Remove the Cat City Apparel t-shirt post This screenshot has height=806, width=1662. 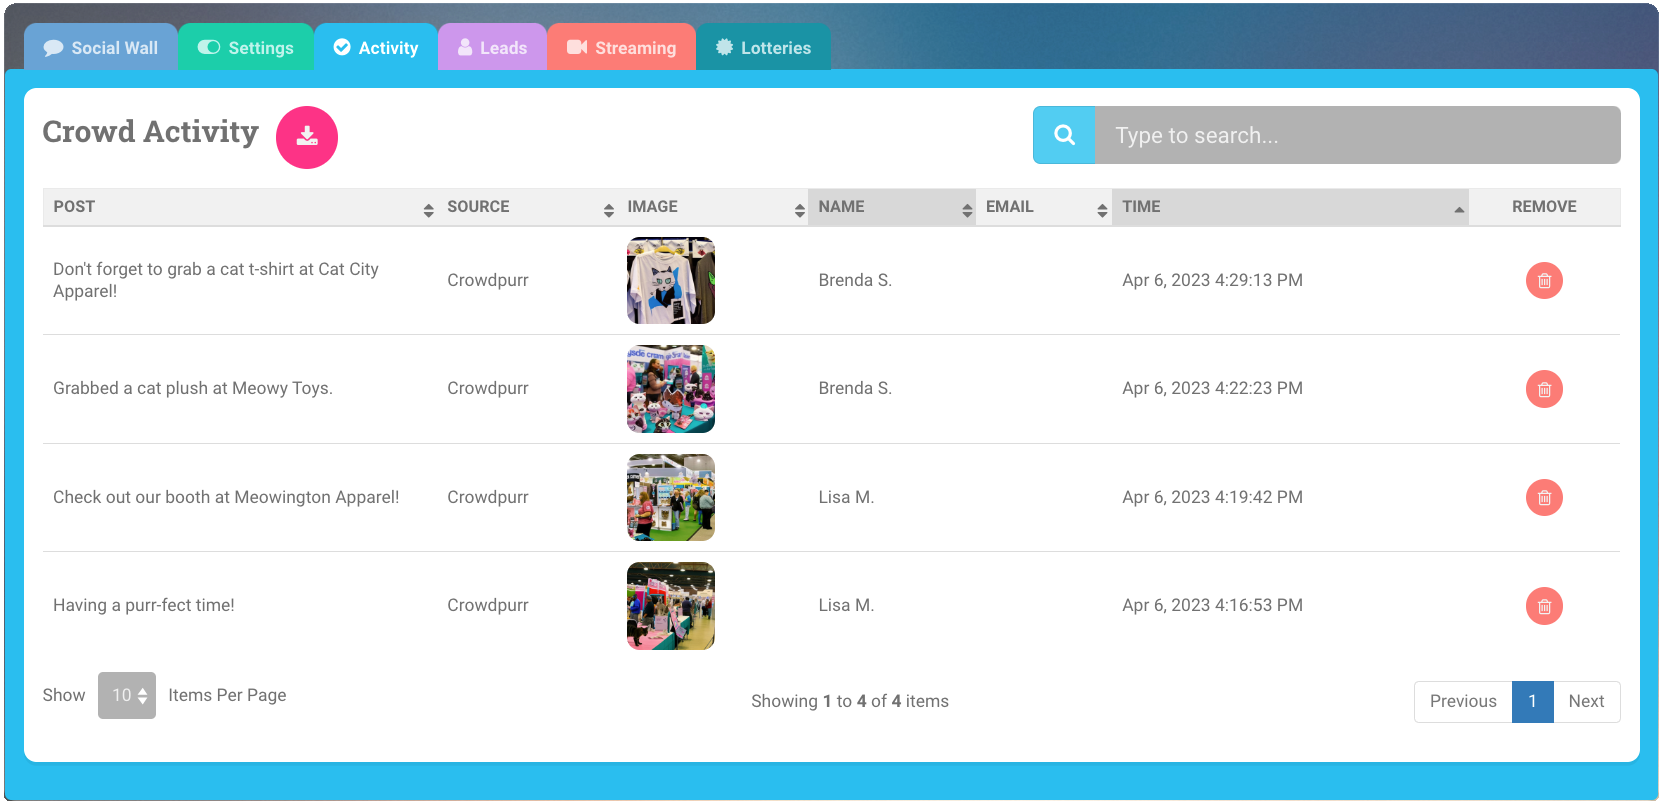click(1544, 281)
